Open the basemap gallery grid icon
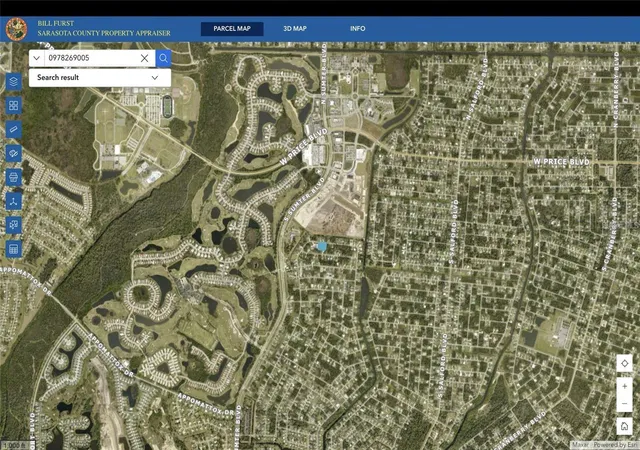 [13, 106]
